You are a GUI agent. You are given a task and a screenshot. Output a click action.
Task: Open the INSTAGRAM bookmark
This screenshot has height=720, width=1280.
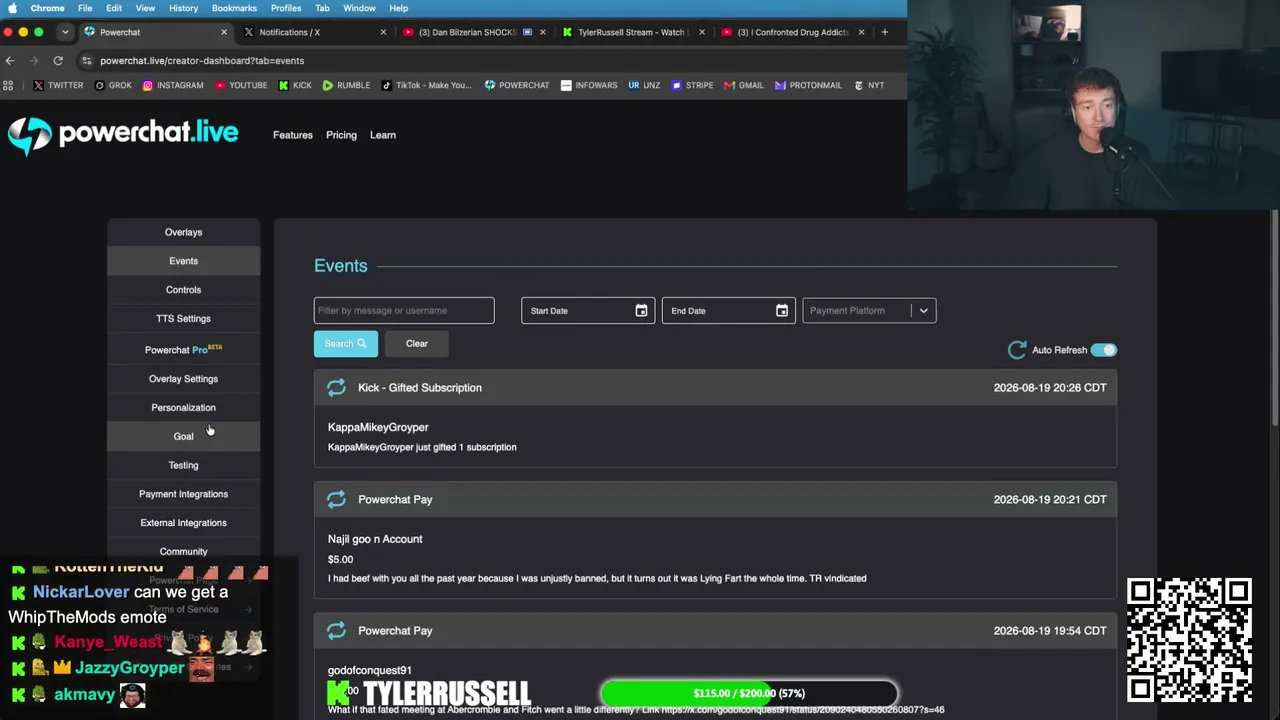172,85
